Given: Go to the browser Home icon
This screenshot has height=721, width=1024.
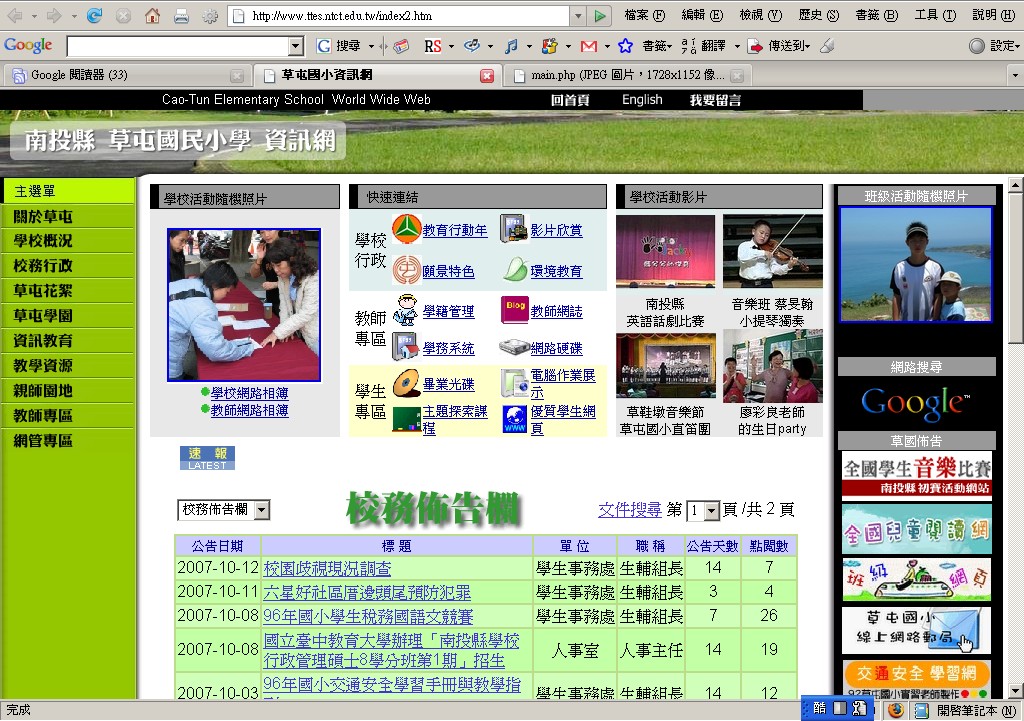Looking at the screenshot, I should pyautogui.click(x=152, y=16).
